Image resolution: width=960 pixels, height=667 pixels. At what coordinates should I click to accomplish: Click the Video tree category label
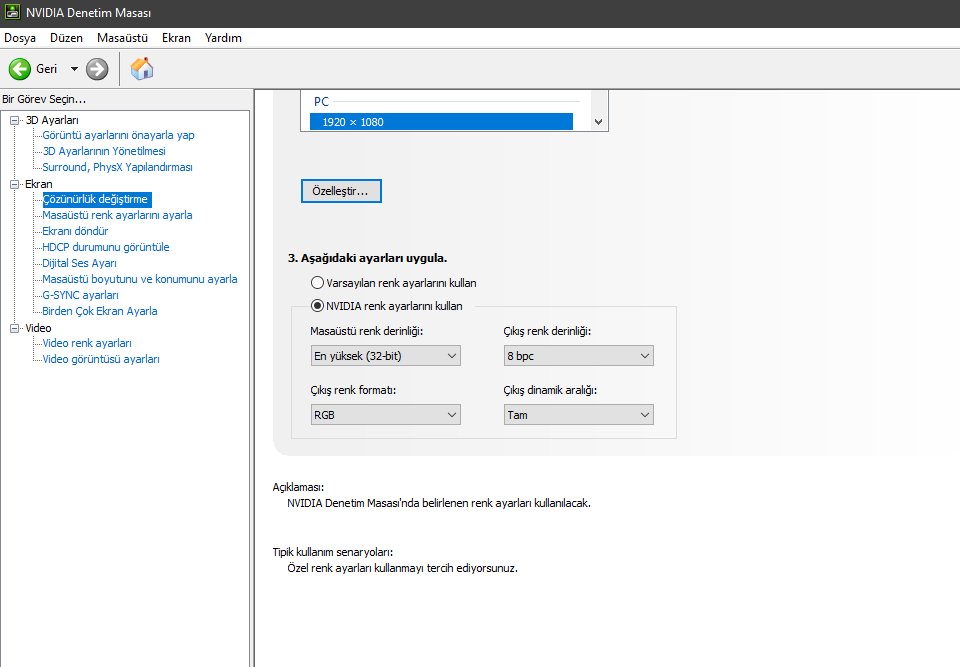[38, 328]
